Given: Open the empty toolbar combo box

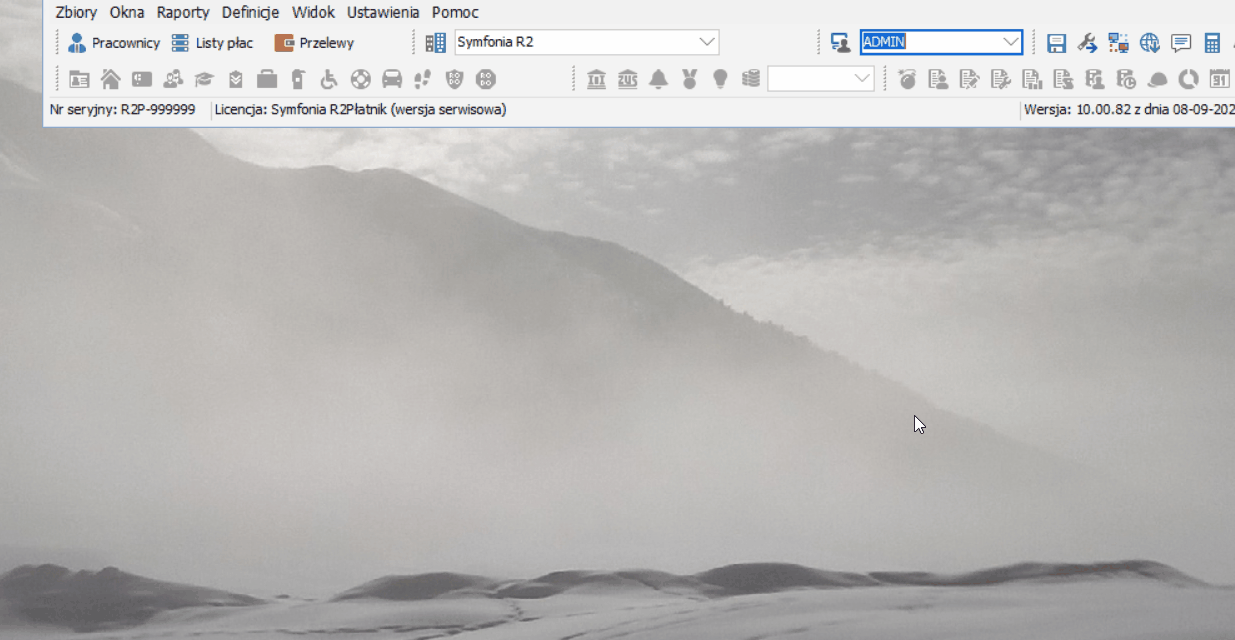Looking at the screenshot, I should [821, 79].
